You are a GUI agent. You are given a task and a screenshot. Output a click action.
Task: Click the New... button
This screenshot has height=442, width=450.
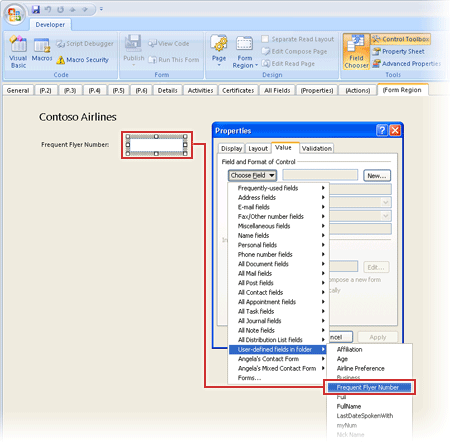(377, 176)
